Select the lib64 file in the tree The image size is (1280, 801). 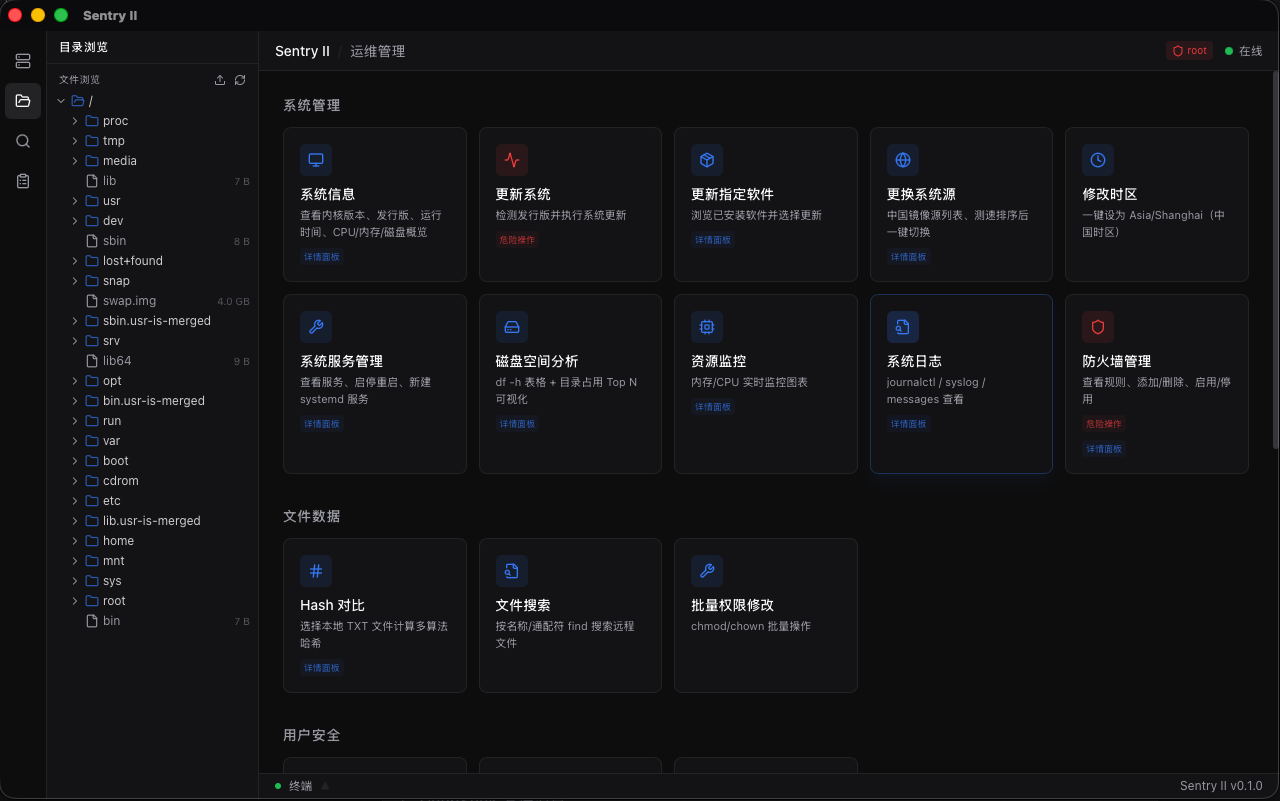coord(153,361)
